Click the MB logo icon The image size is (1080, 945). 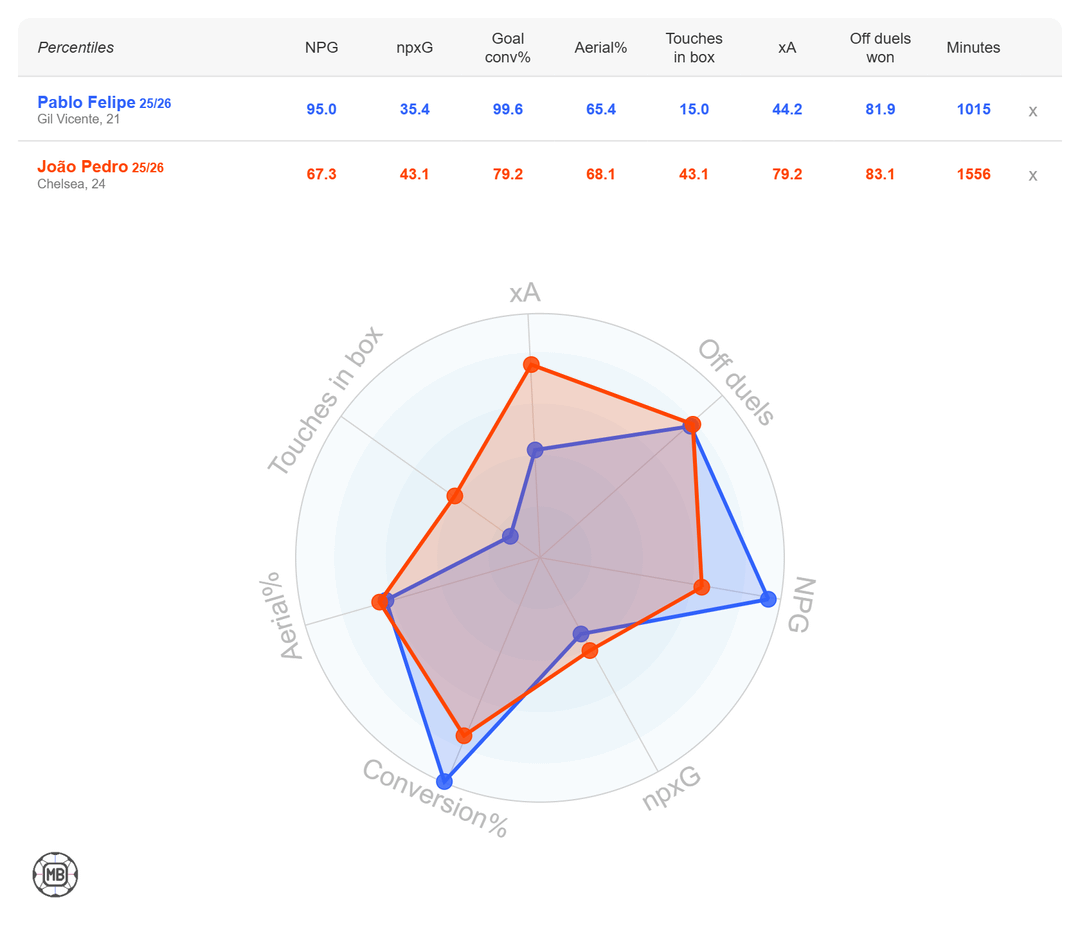55,875
